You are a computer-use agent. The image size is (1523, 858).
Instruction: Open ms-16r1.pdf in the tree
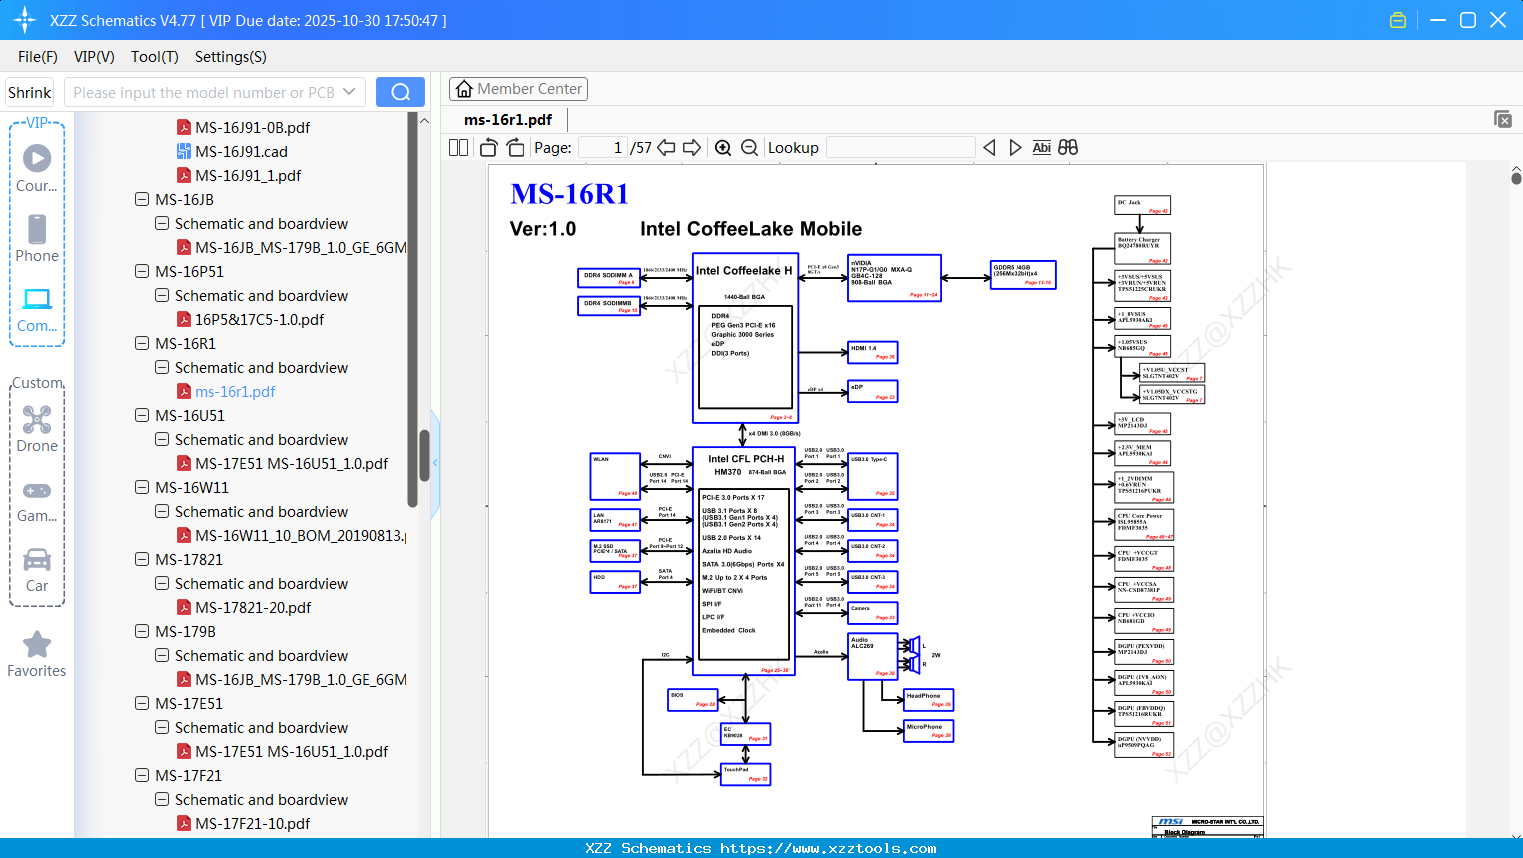click(x=235, y=392)
